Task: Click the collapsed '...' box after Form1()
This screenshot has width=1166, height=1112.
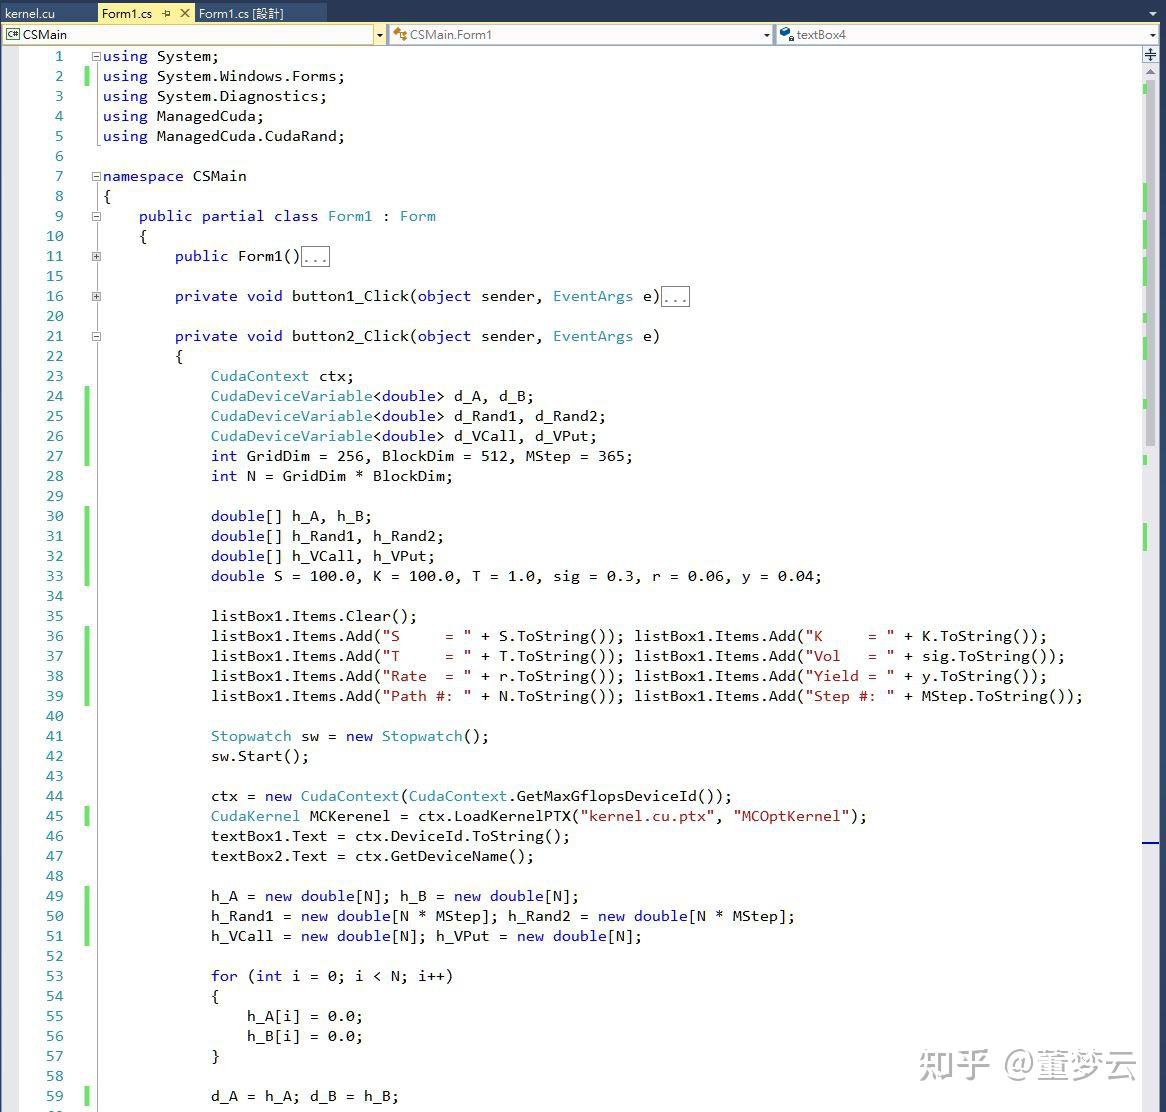Action: 315,256
